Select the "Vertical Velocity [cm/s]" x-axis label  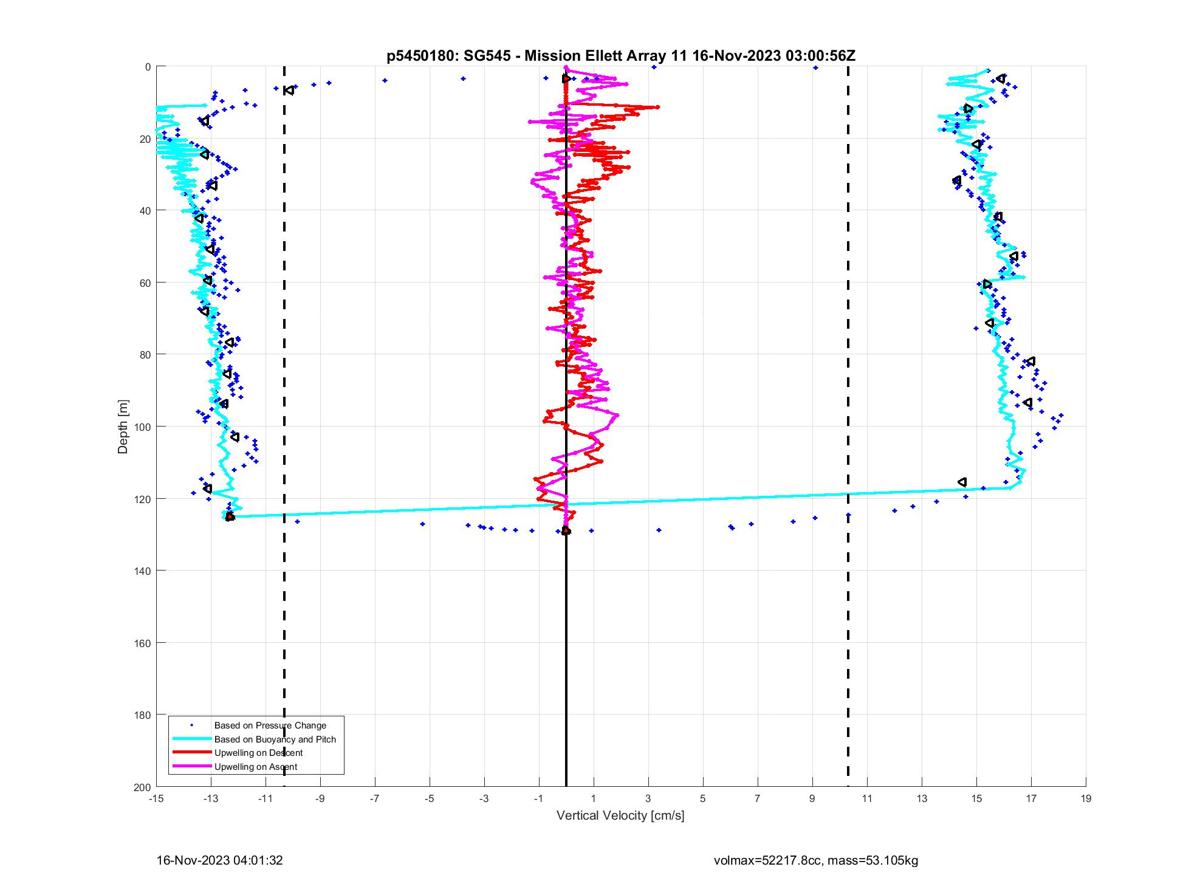620,816
